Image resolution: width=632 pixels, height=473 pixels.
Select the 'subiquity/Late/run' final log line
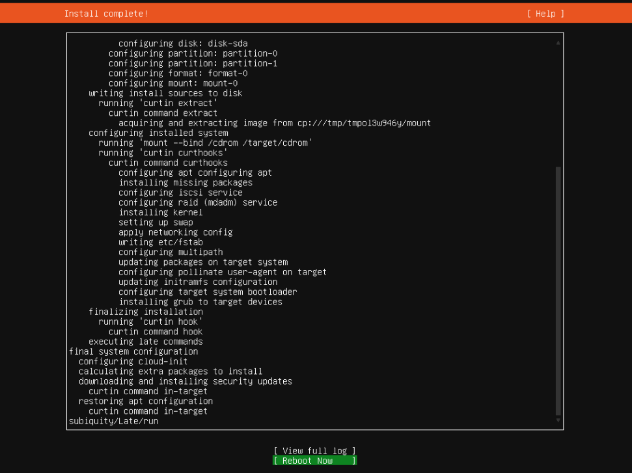pos(113,421)
